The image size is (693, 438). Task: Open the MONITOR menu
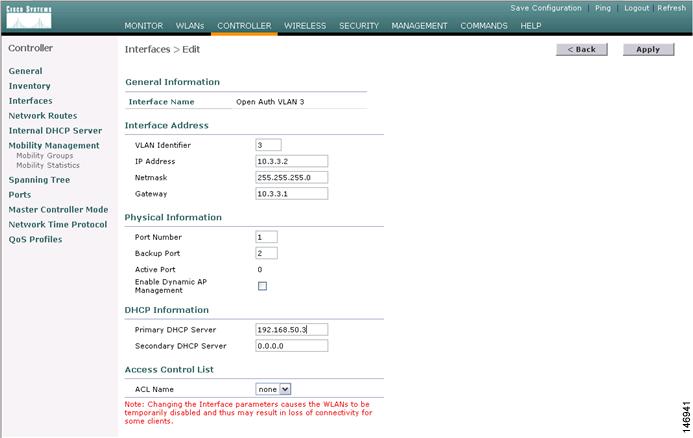click(144, 26)
